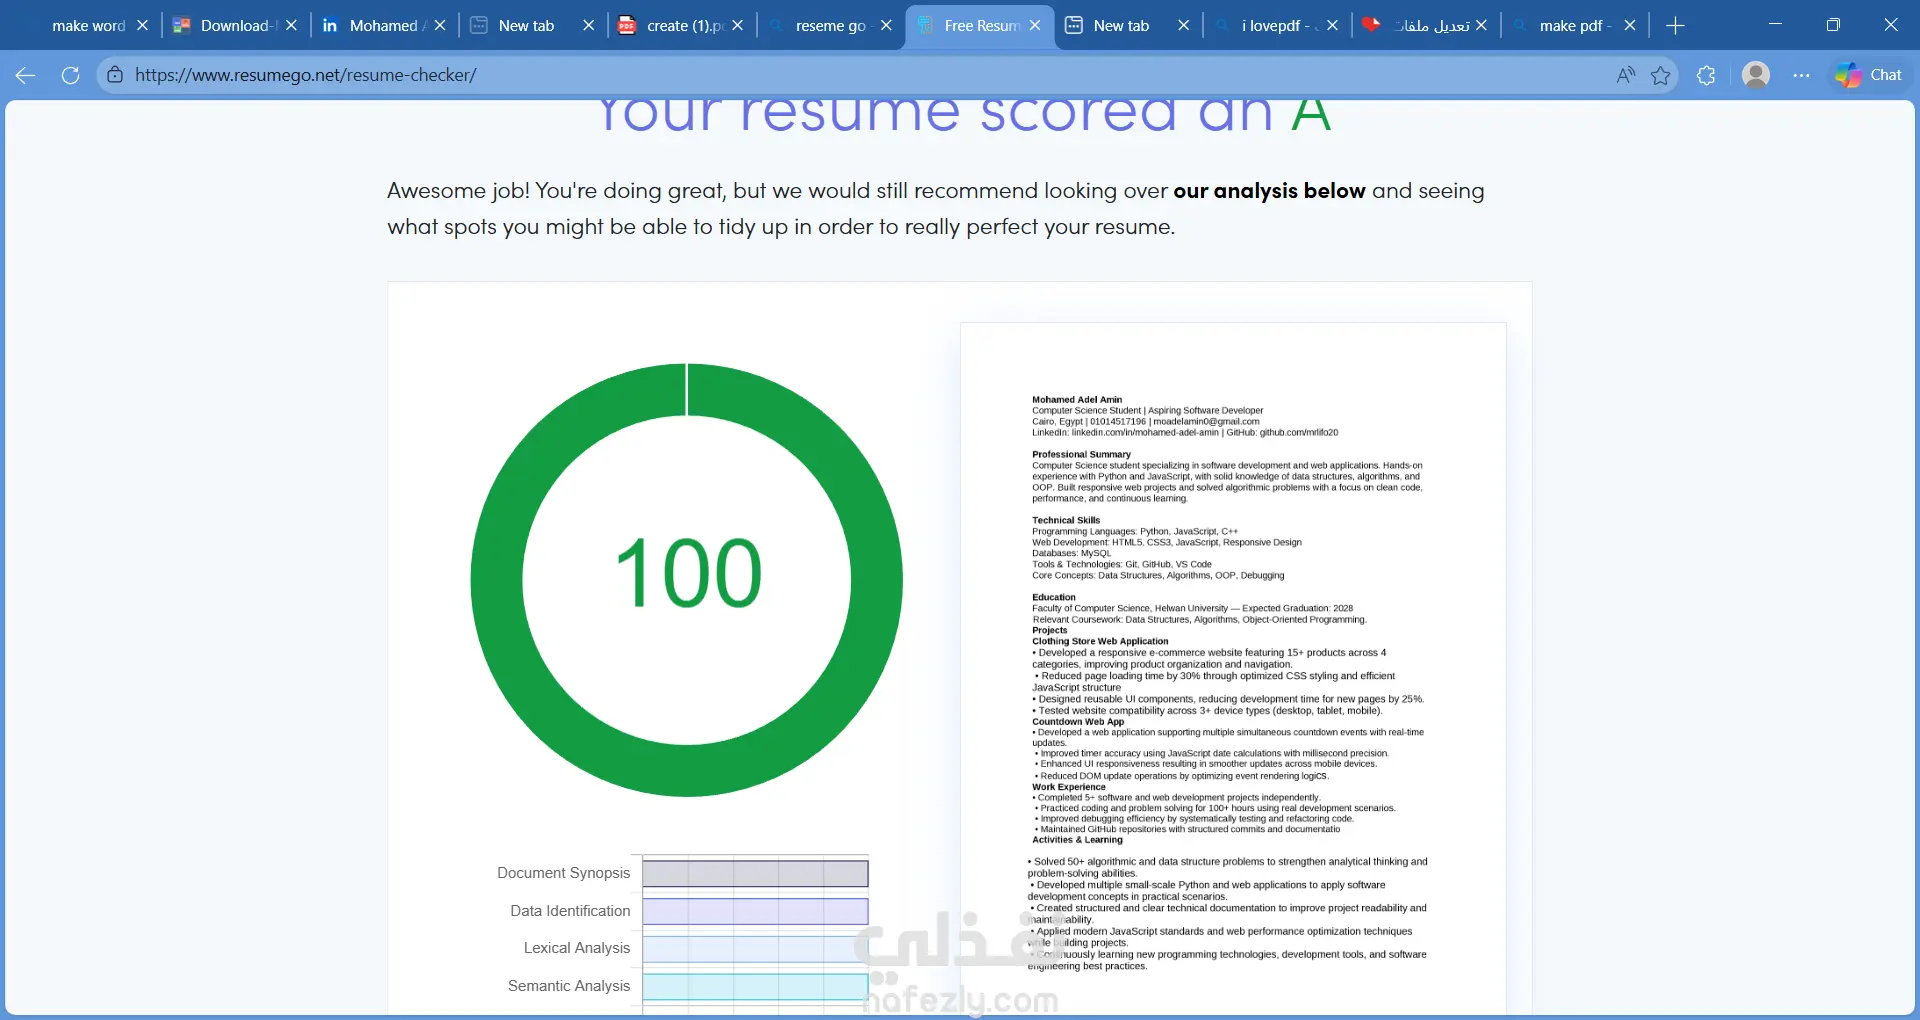
Task: Click the 100 score ring chart
Action: 687,580
